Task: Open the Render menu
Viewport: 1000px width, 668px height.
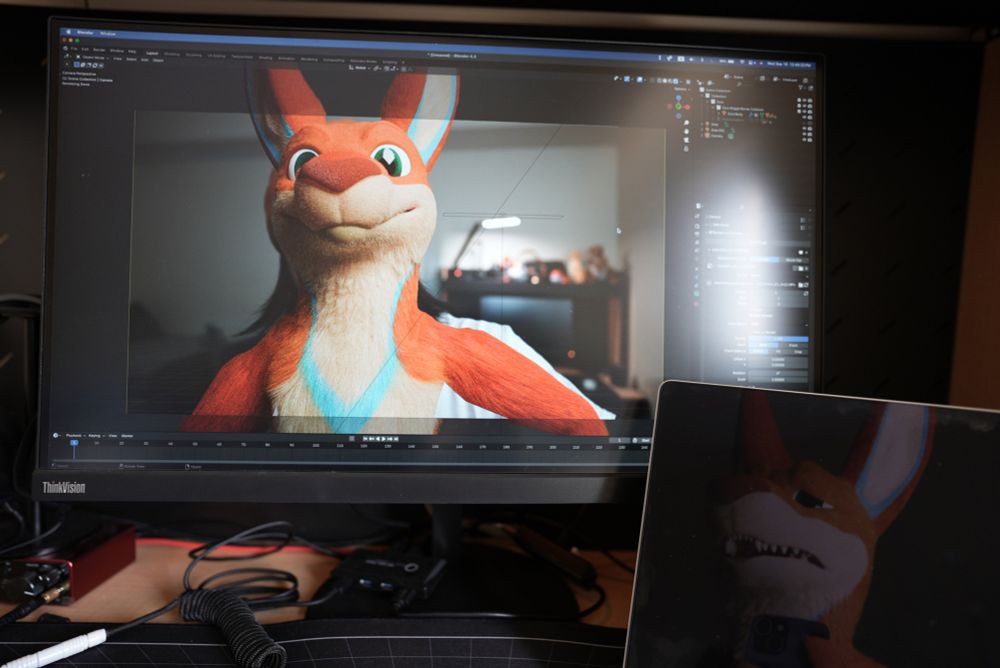Action: [99, 50]
